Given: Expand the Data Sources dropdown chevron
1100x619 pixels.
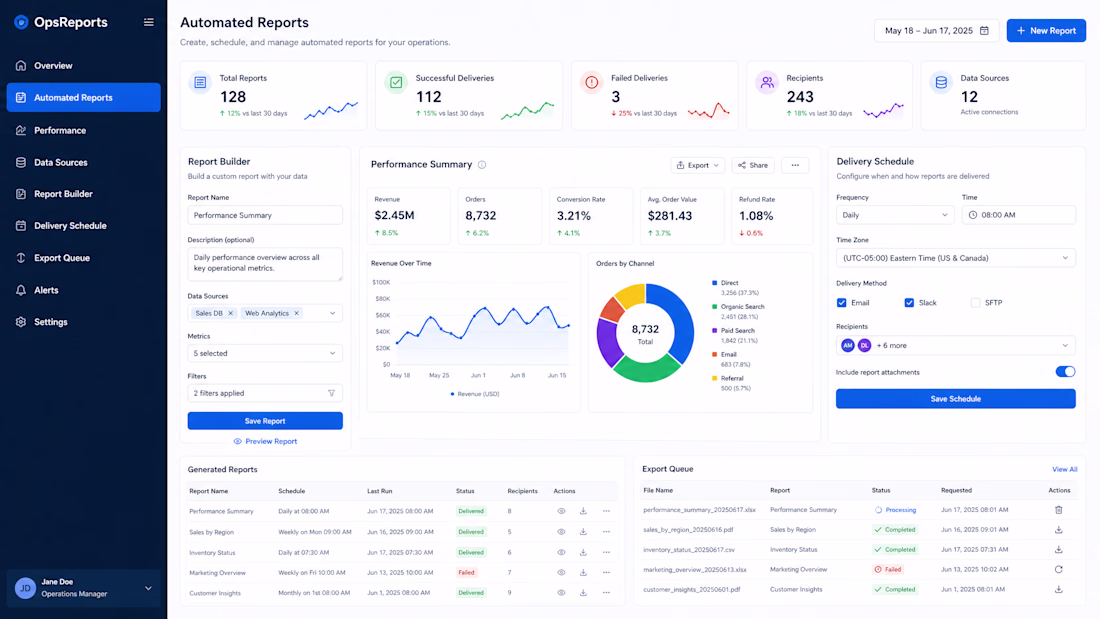Looking at the screenshot, I should 333,314.
